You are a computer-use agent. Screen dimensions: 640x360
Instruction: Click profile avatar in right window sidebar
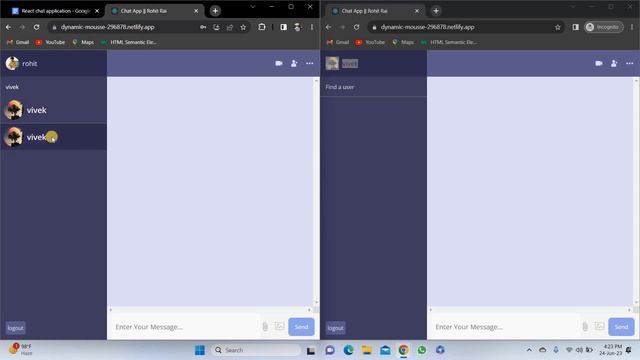(x=332, y=63)
